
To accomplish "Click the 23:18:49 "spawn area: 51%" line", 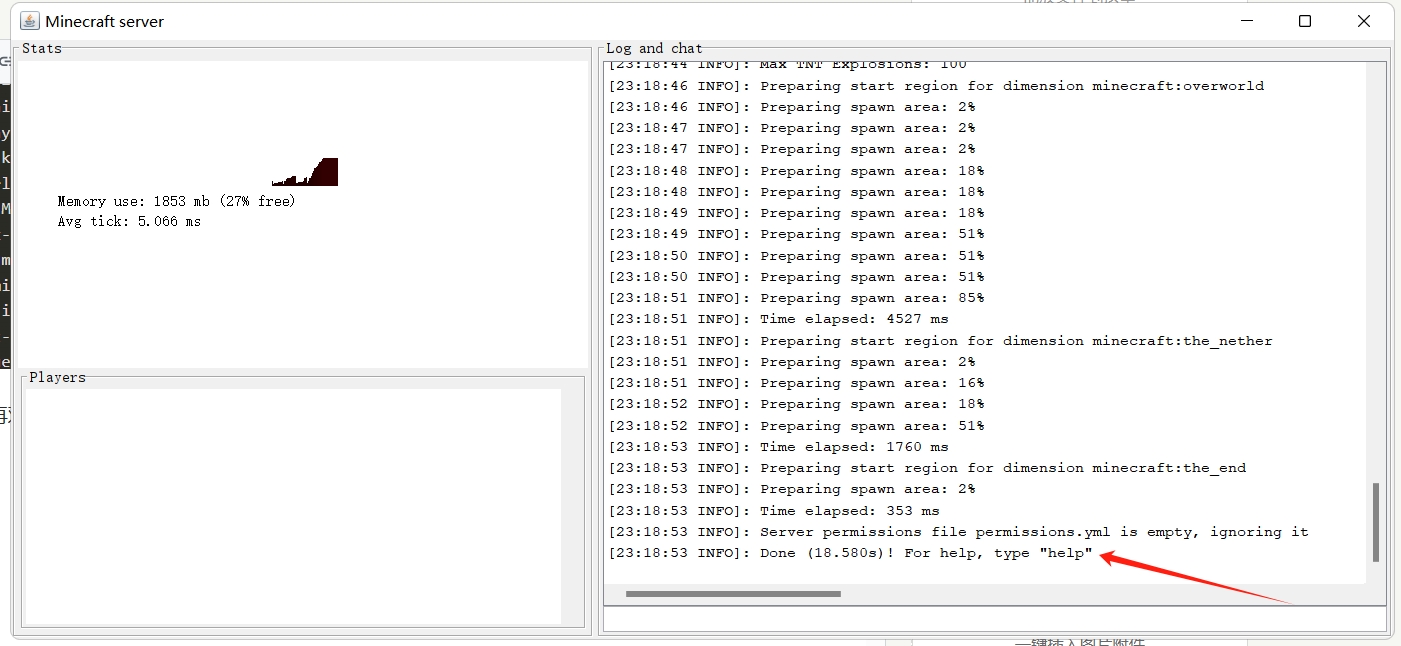I will [x=796, y=234].
